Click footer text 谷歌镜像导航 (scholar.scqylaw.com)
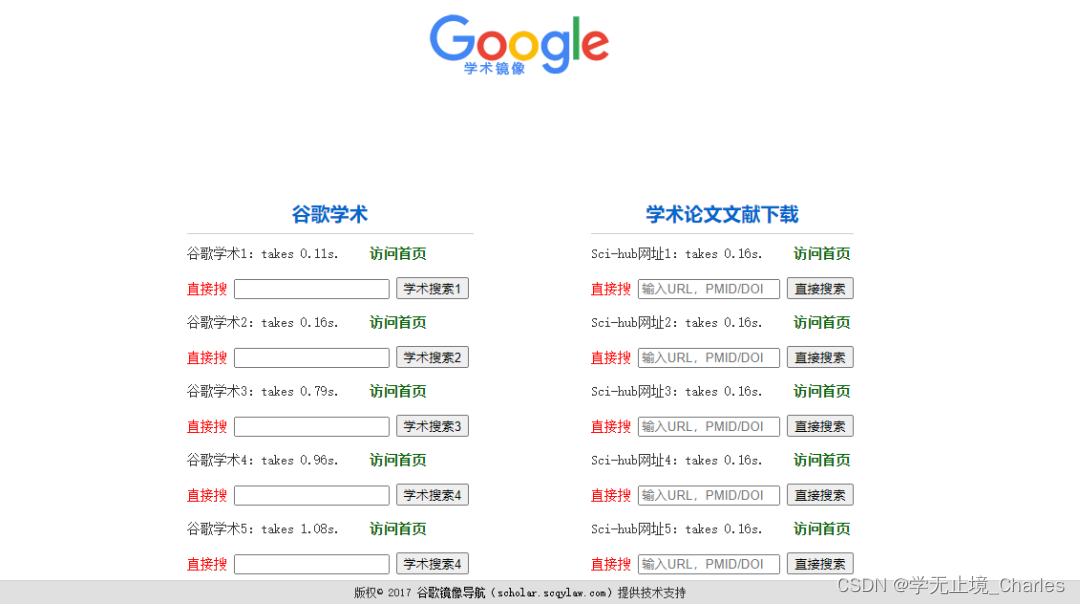Image resolution: width=1080 pixels, height=604 pixels. pyautogui.click(x=515, y=592)
